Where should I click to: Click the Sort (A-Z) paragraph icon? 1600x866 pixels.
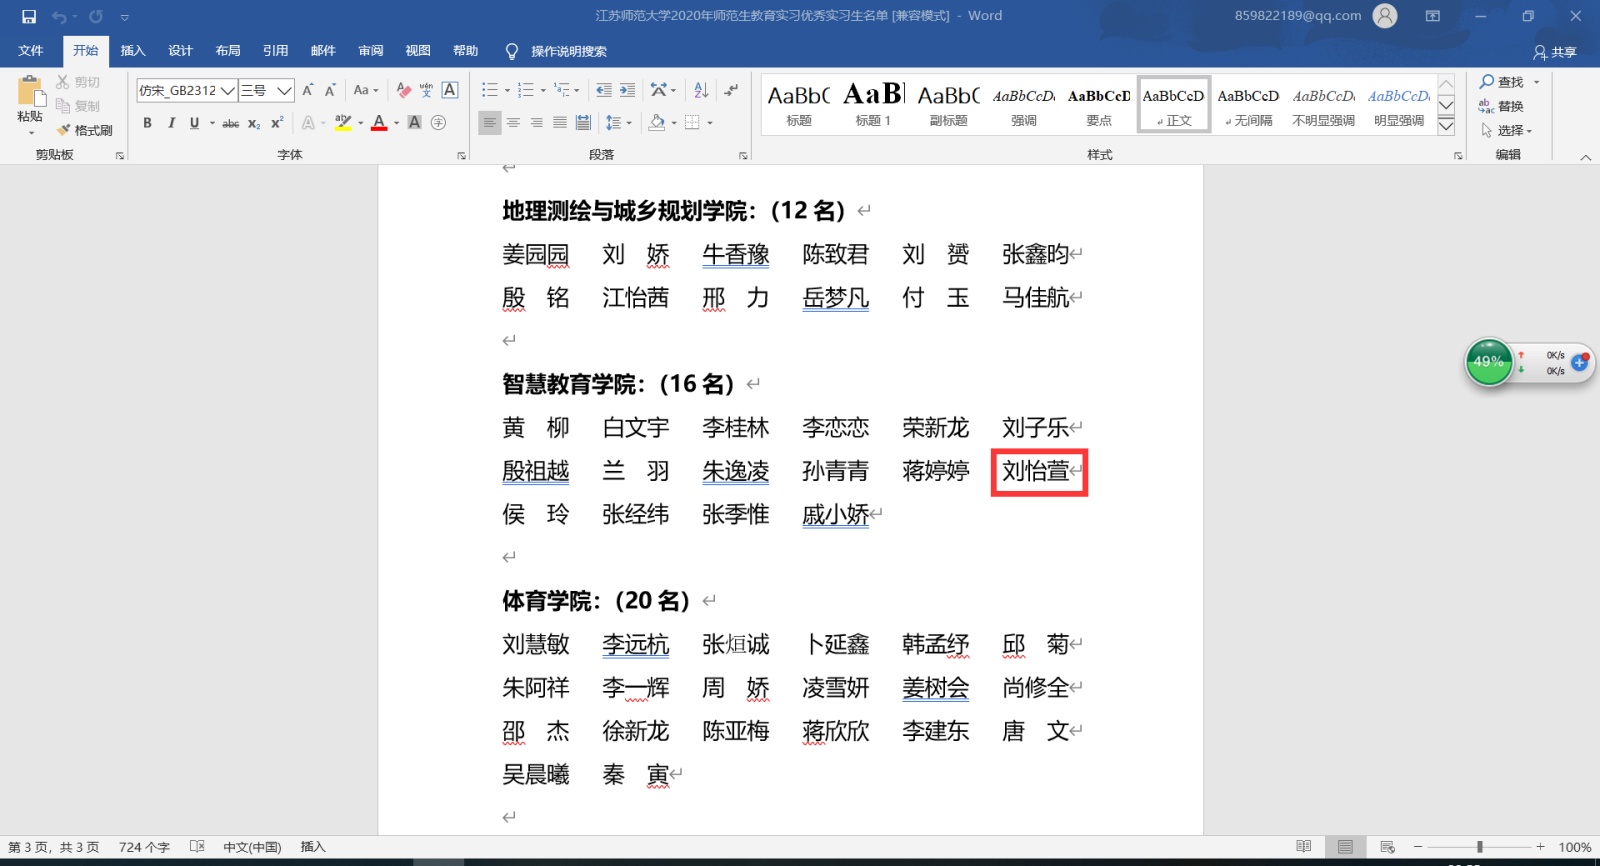click(701, 90)
